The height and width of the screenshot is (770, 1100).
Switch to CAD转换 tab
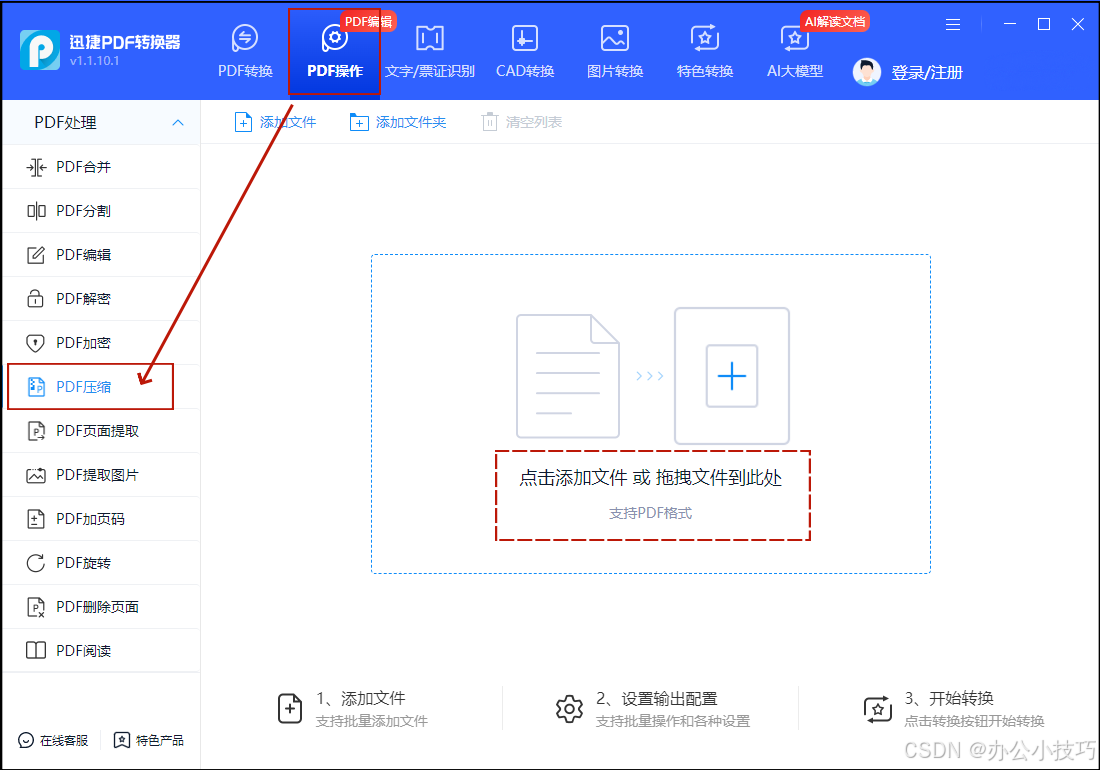pyautogui.click(x=525, y=52)
